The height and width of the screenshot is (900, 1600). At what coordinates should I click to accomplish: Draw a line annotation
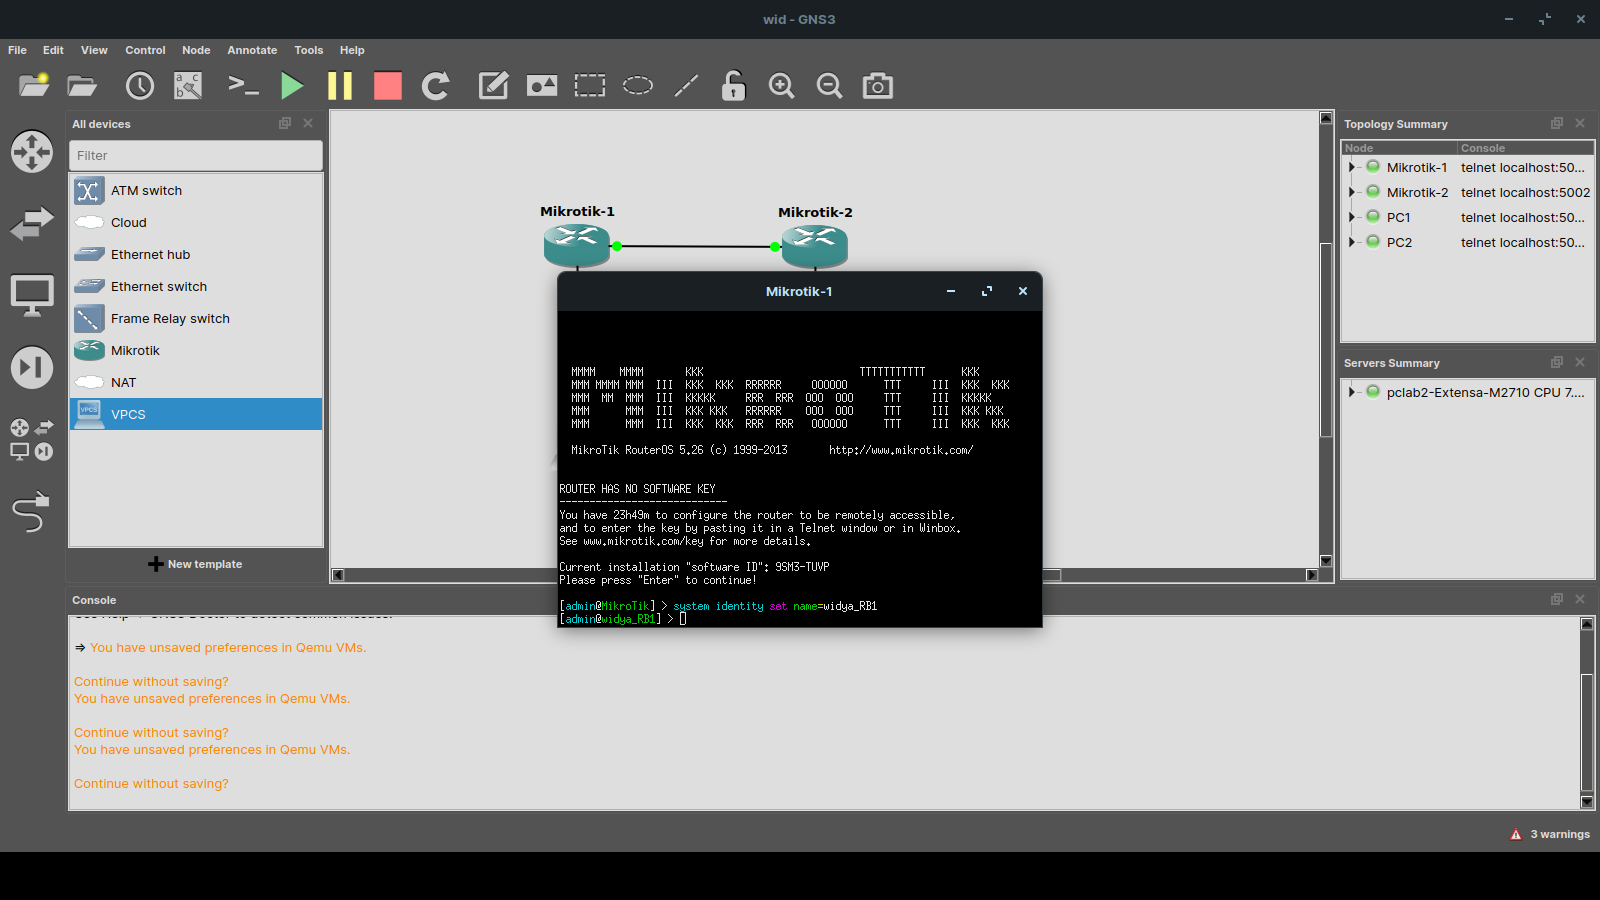(686, 86)
